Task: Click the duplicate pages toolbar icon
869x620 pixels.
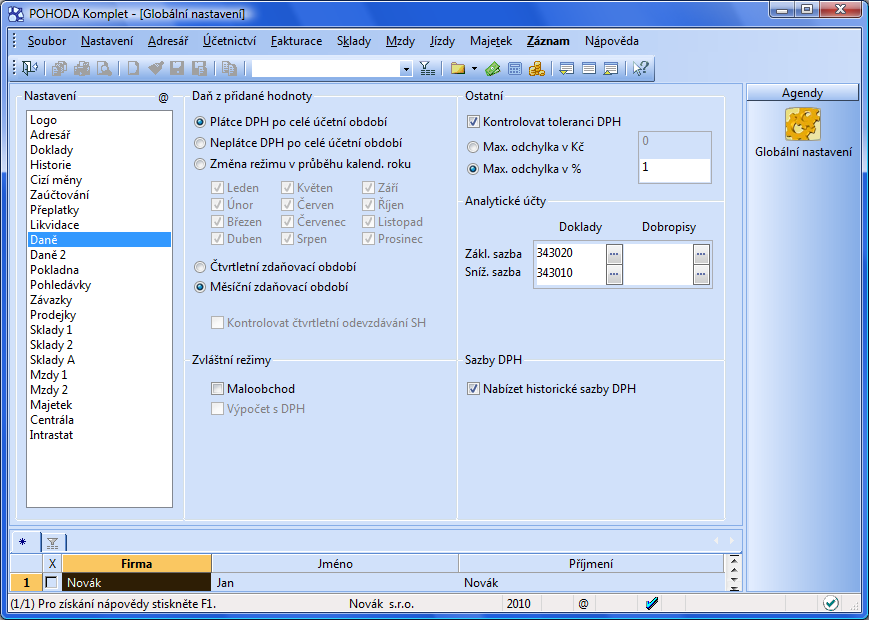Action: [229, 68]
